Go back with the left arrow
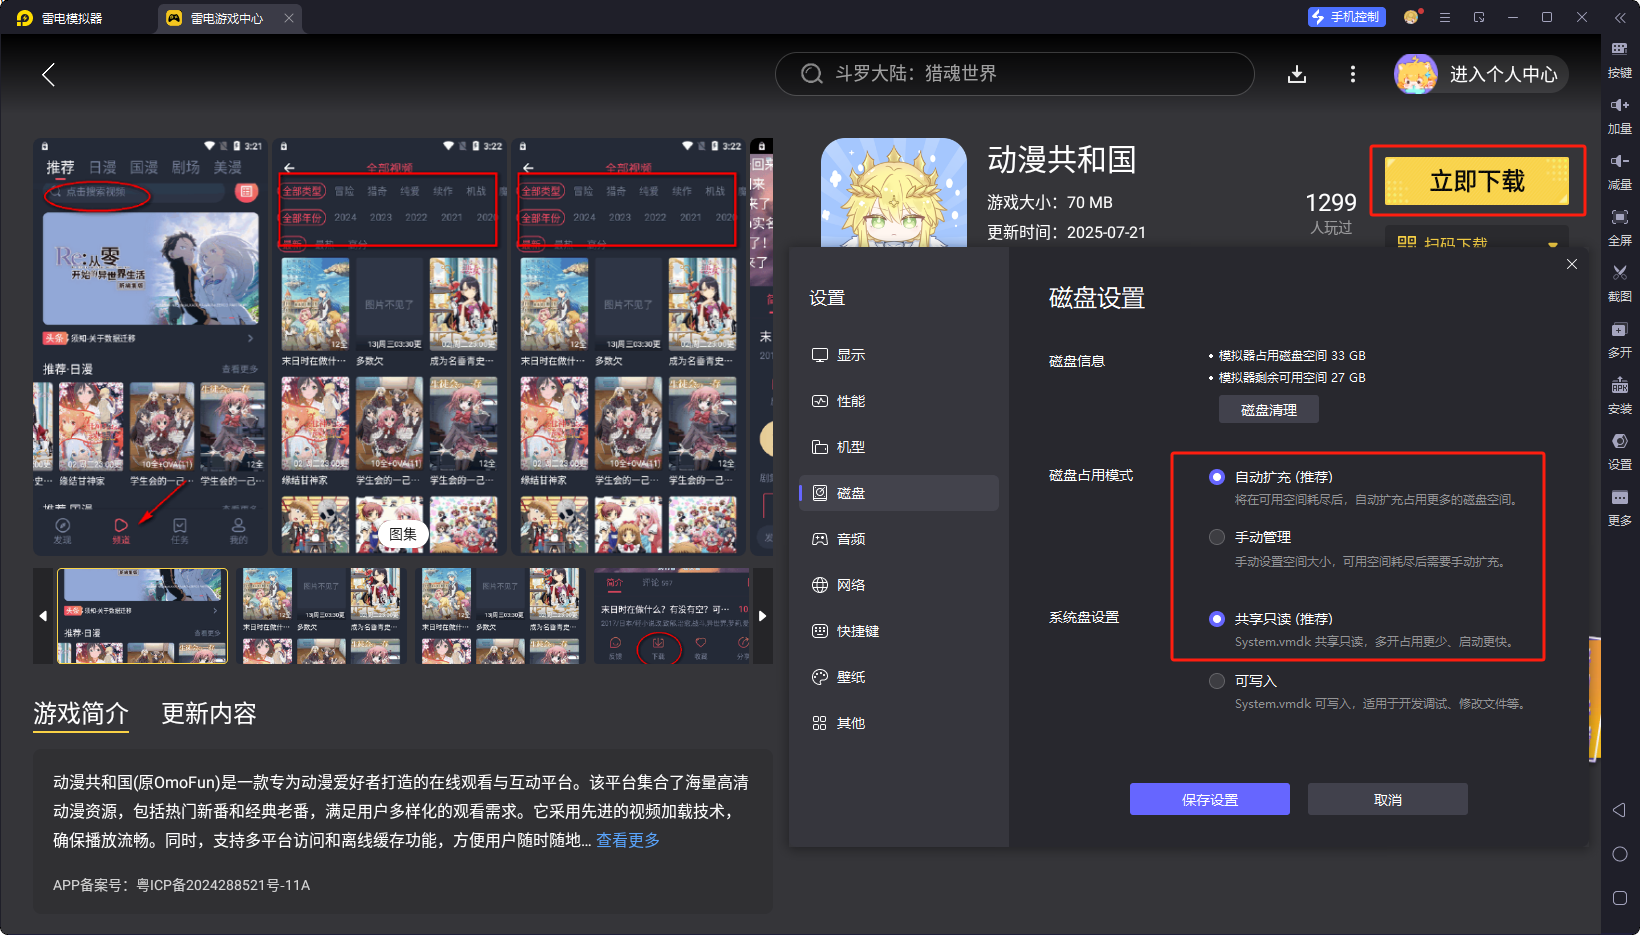The image size is (1640, 935). (48, 74)
